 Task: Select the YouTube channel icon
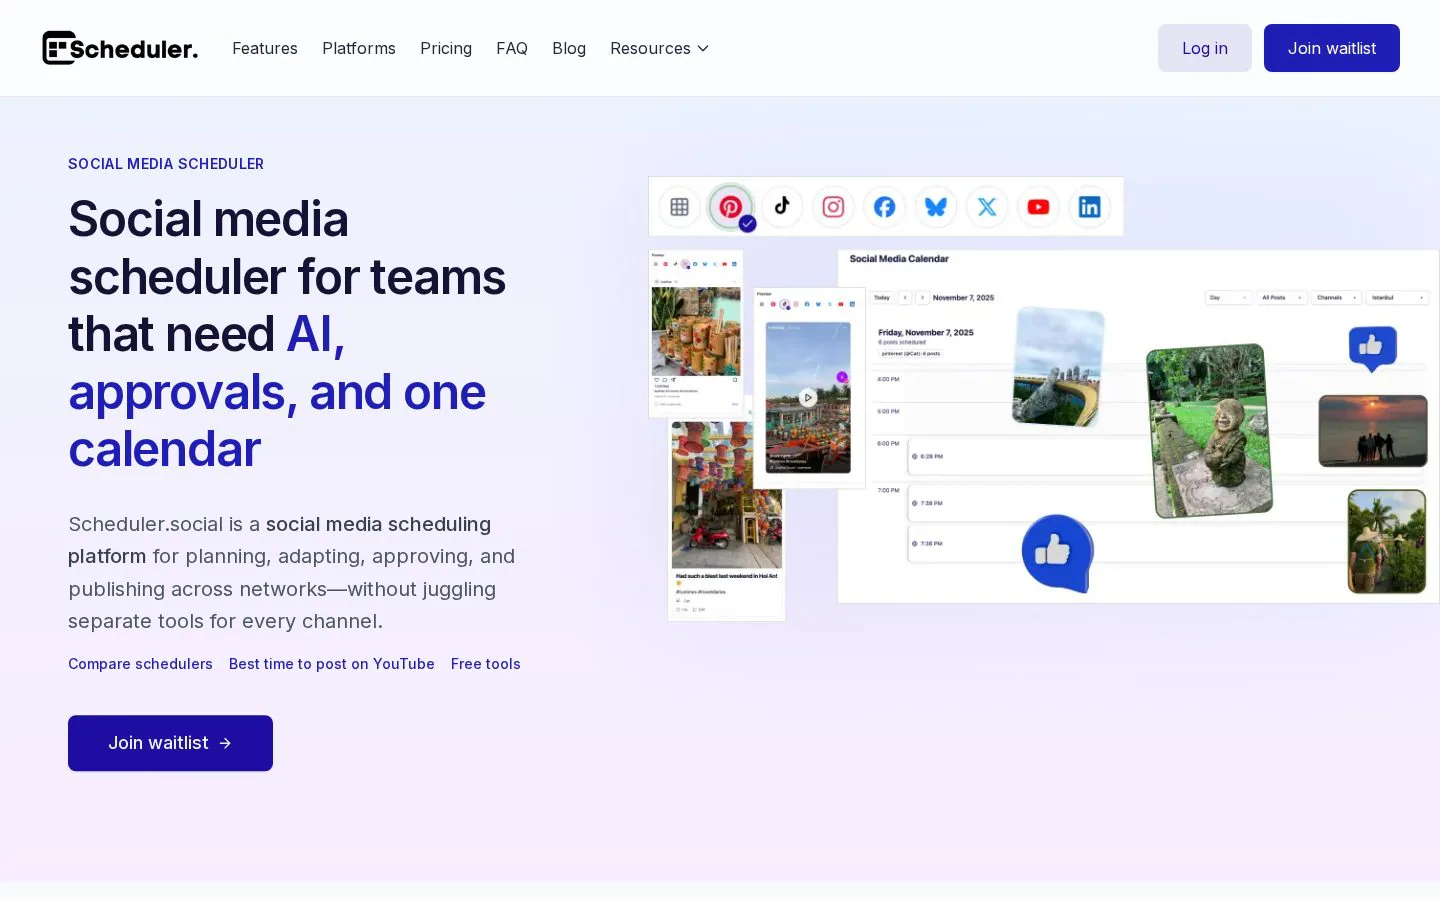click(1038, 207)
